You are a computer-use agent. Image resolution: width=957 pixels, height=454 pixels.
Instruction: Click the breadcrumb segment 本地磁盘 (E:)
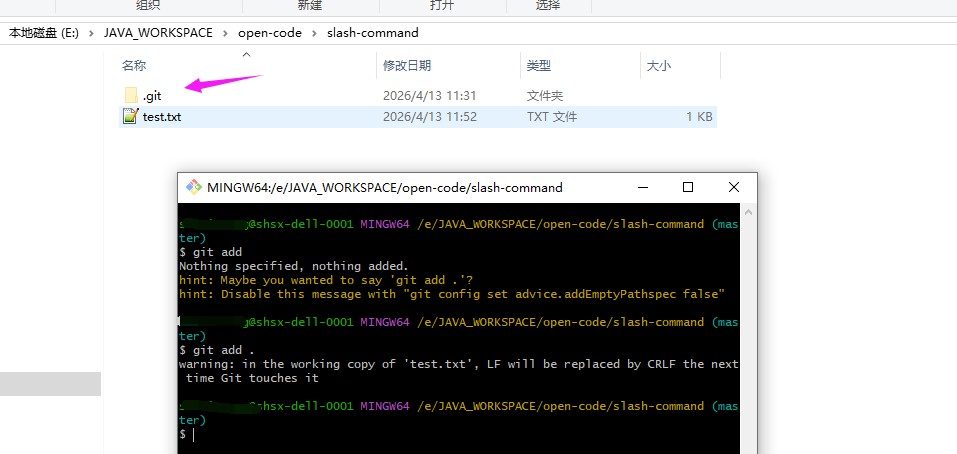[43, 33]
